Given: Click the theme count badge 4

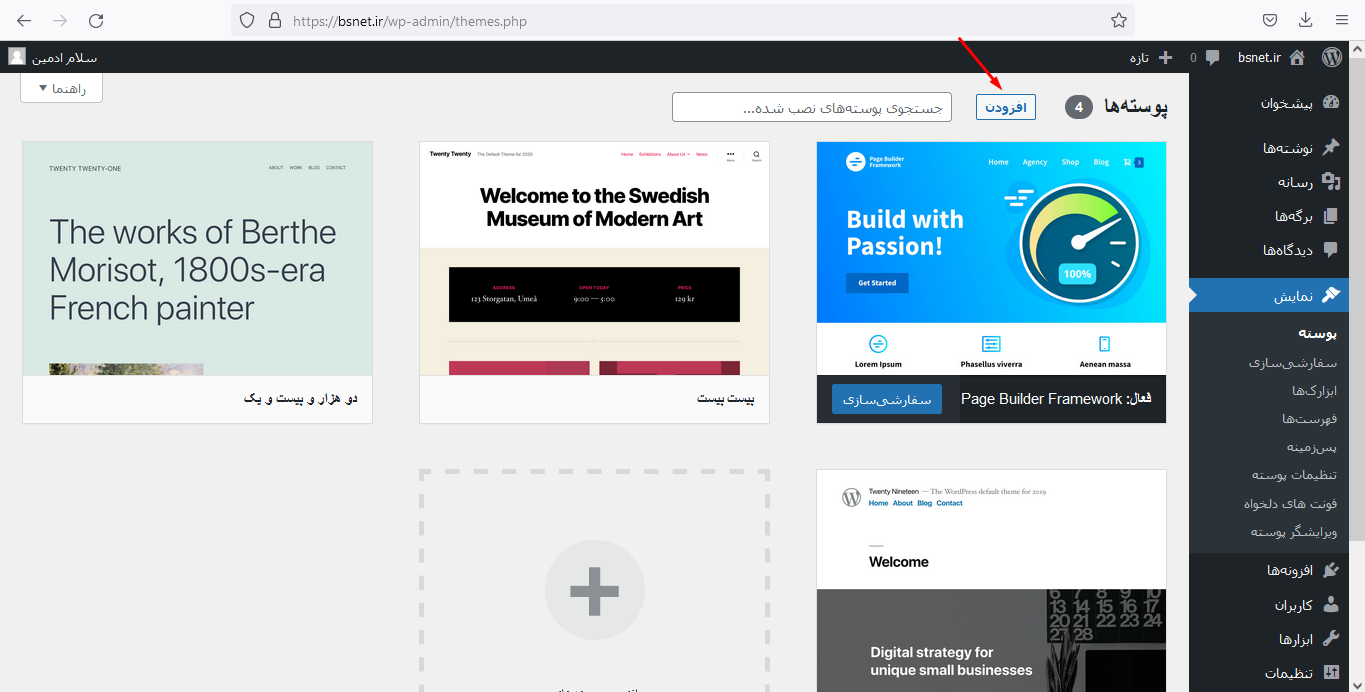Looking at the screenshot, I should click(1078, 107).
